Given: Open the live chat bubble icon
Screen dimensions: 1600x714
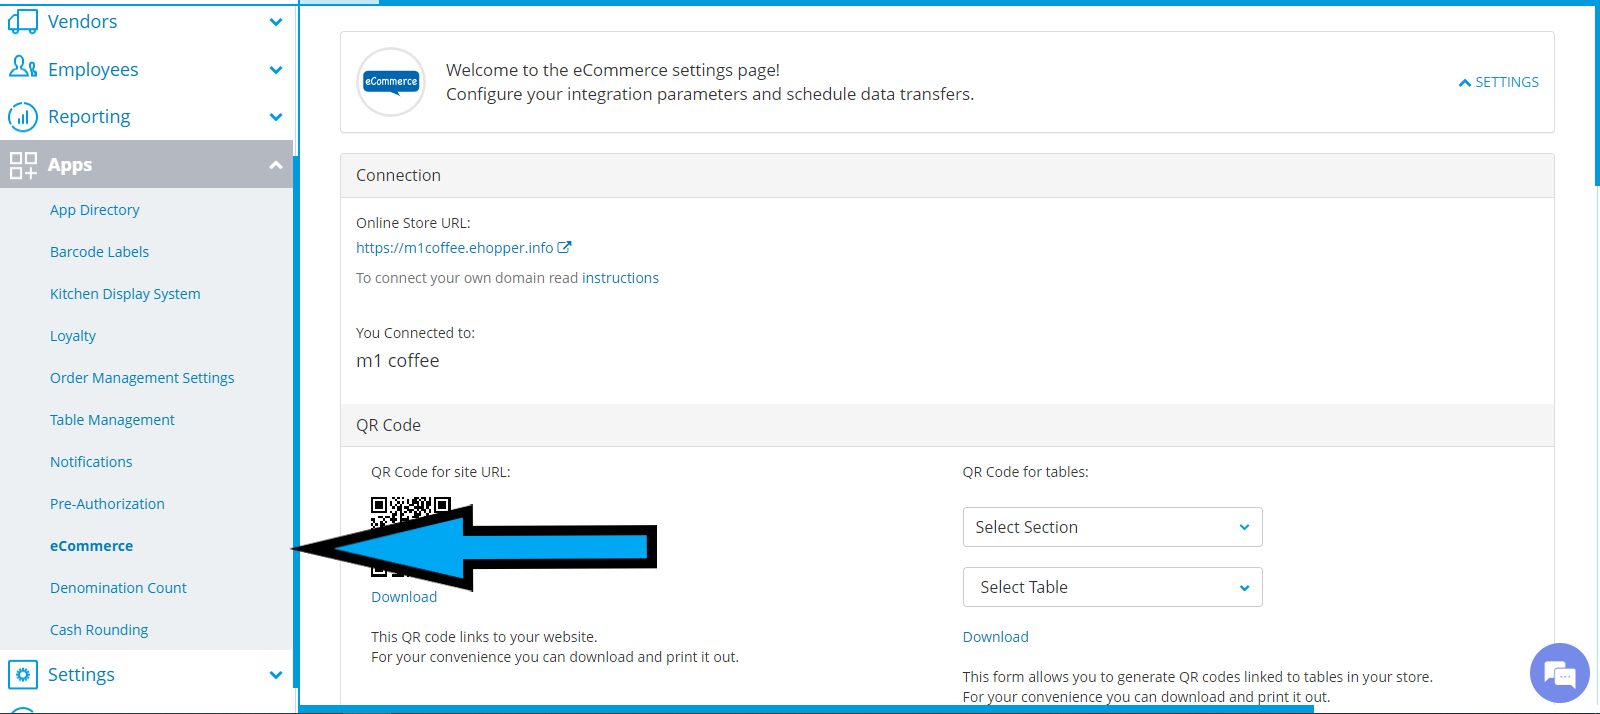Looking at the screenshot, I should click(x=1560, y=673).
